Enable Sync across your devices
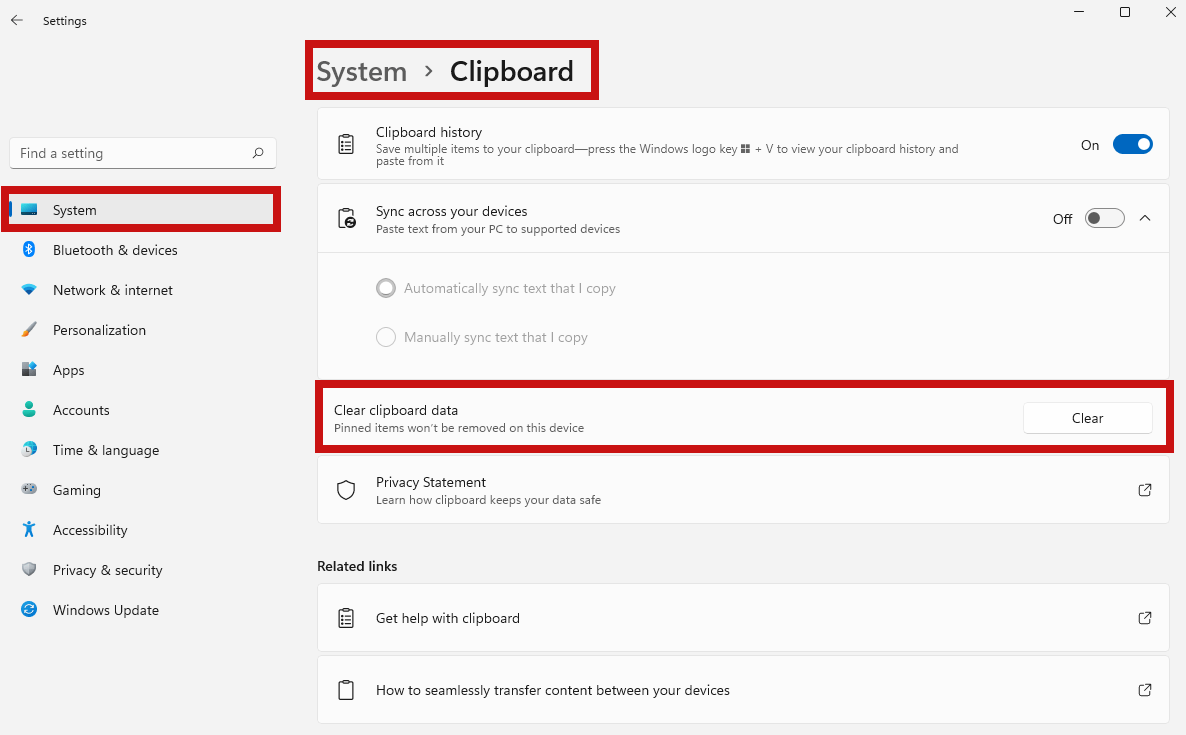1186x735 pixels. (x=1104, y=218)
